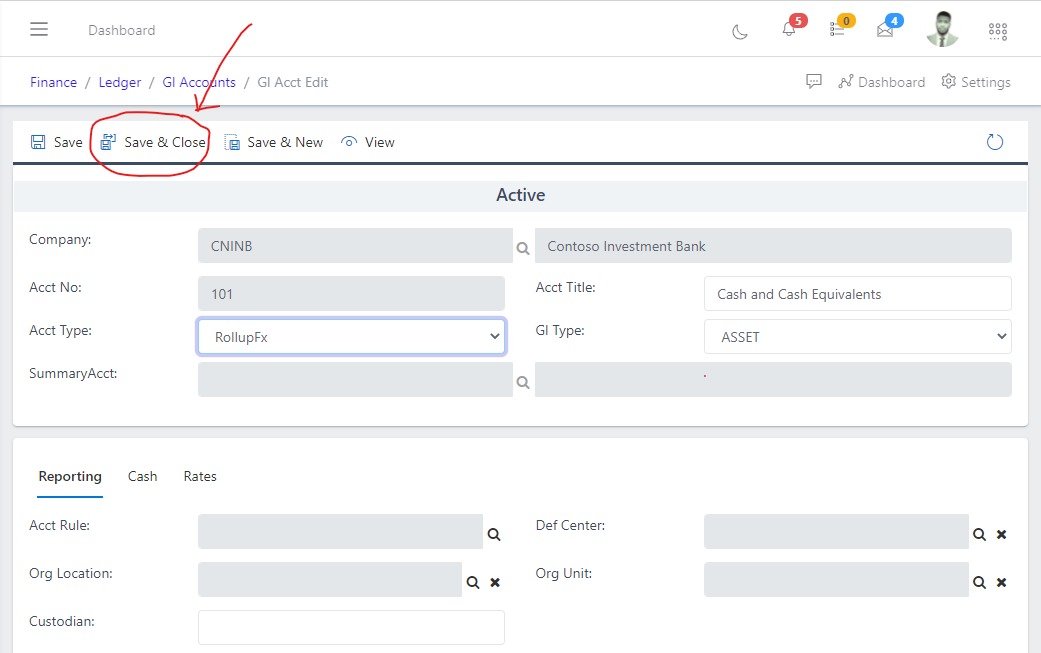Image resolution: width=1041 pixels, height=653 pixels.
Task: Open notifications via the bell icon
Action: pos(788,31)
